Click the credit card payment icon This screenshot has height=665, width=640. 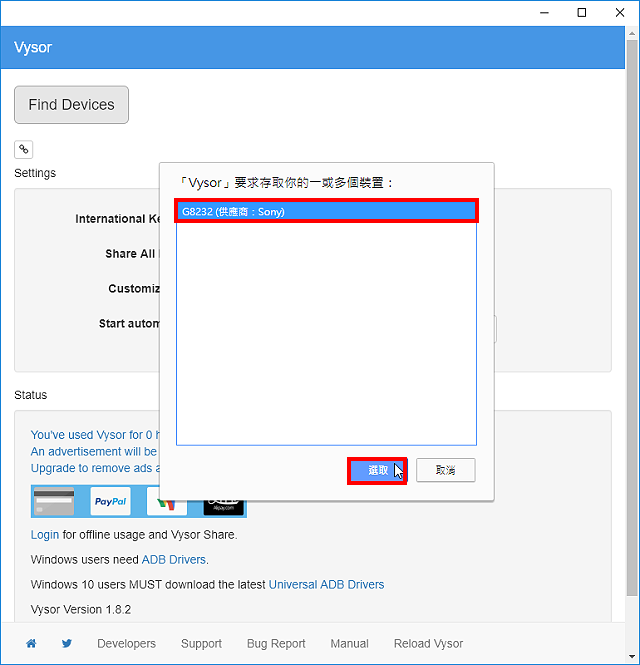[x=54, y=501]
